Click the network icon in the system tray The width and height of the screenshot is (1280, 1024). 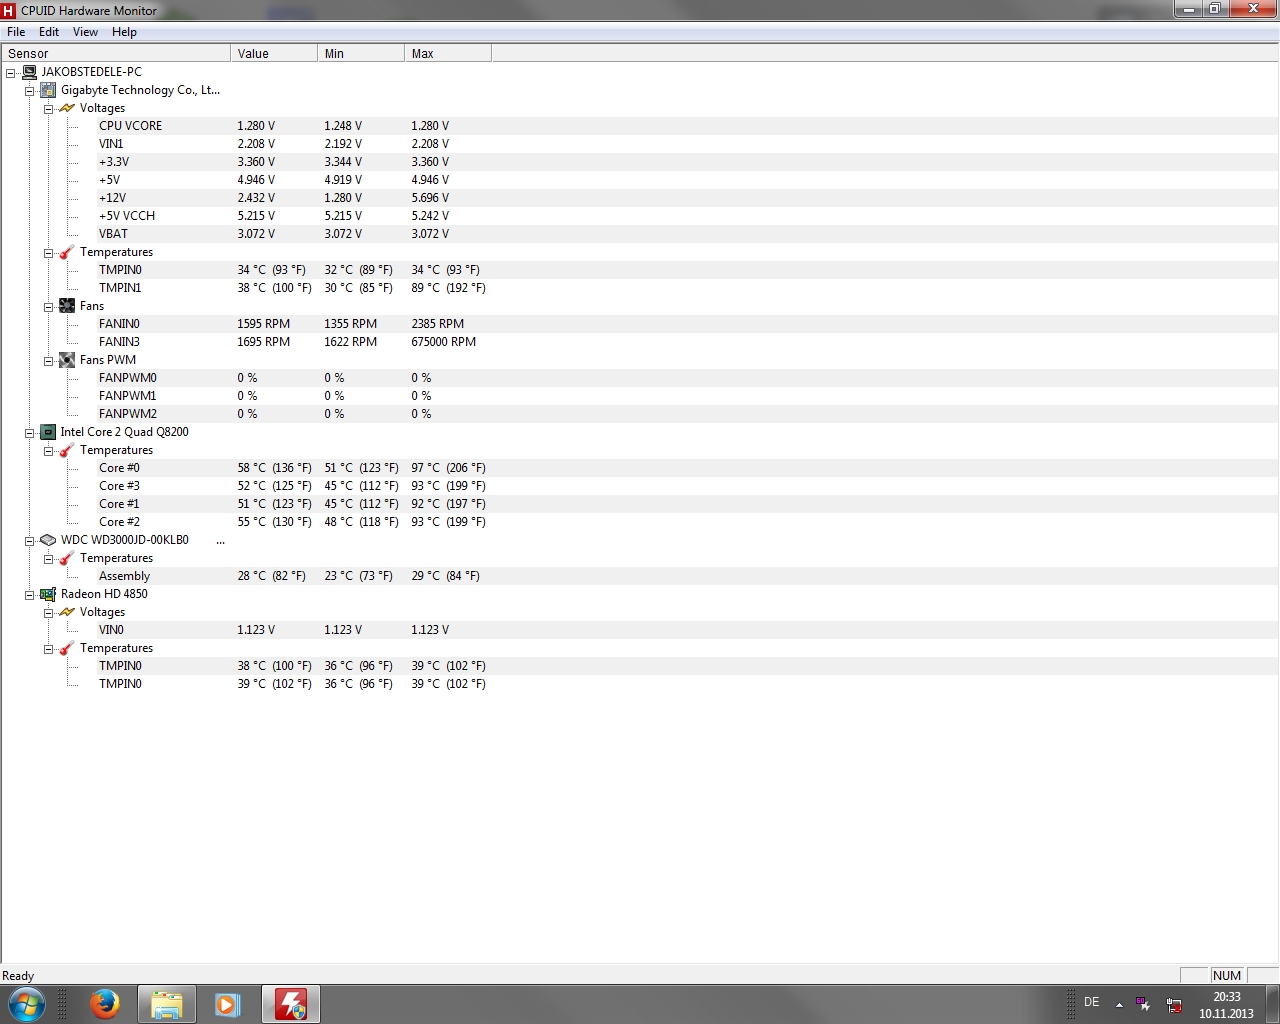1174,1005
